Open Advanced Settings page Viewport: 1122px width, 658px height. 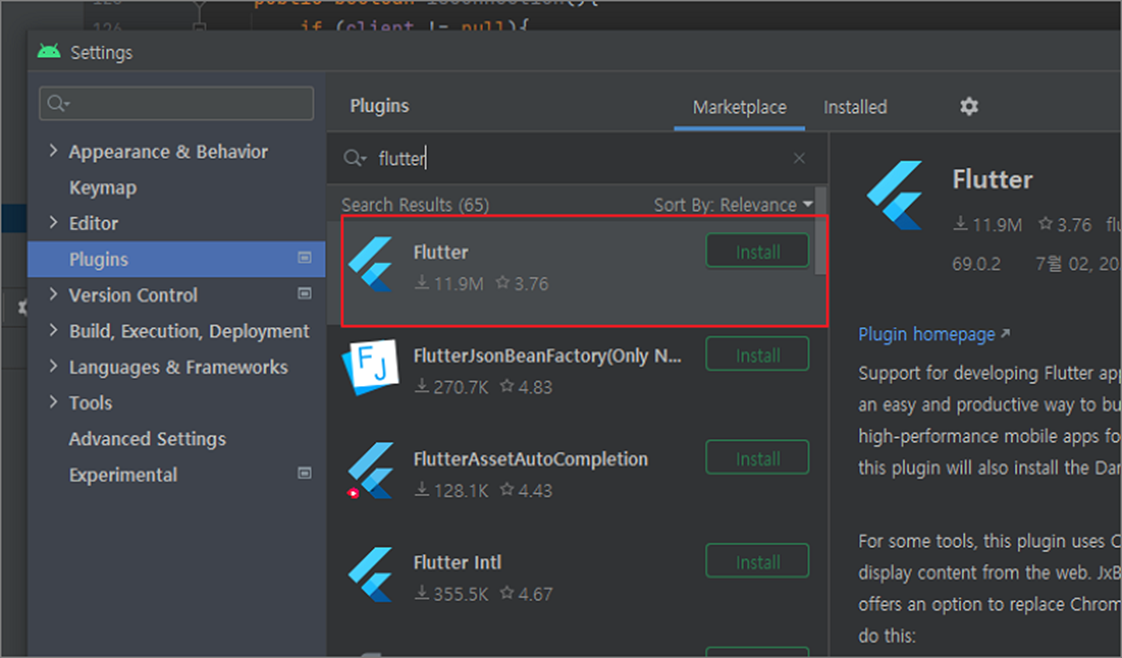(x=147, y=438)
